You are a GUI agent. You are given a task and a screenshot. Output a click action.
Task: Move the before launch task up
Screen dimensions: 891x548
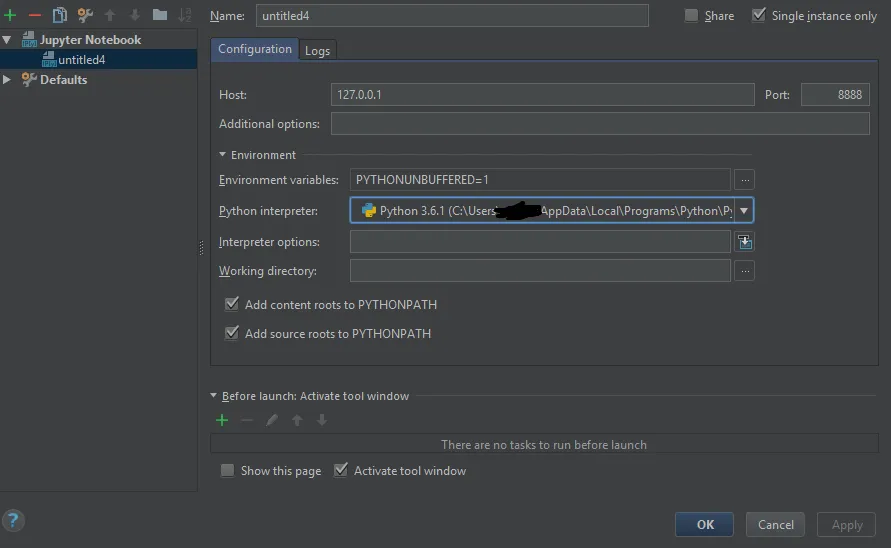point(297,420)
